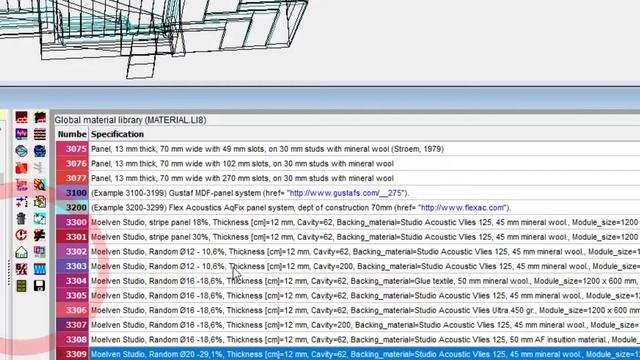Click the dark red brick wall icon

coord(22,118)
